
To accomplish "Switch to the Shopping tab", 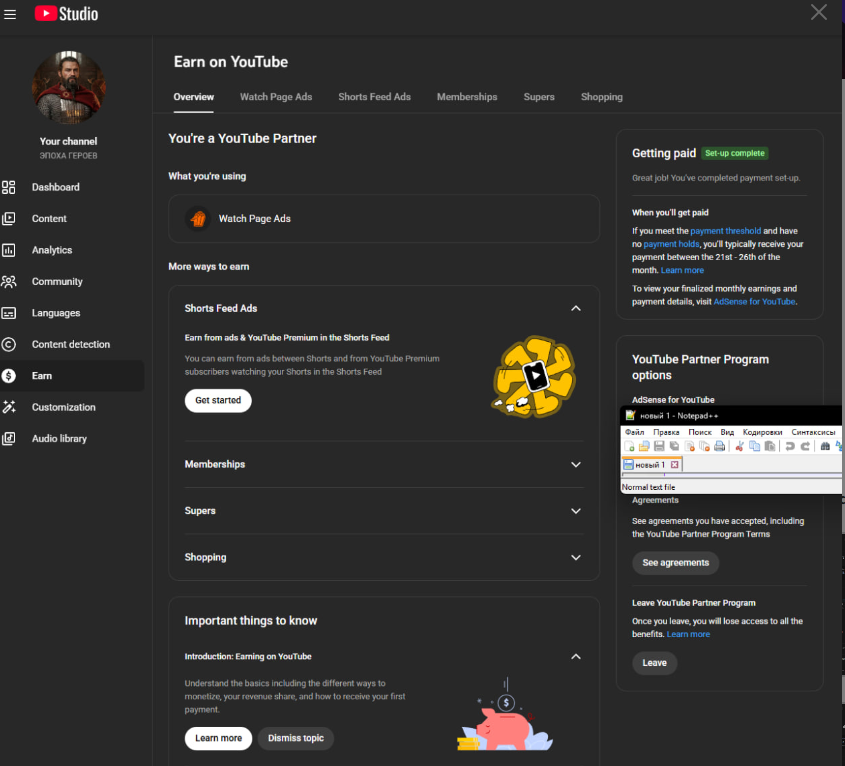I will point(601,97).
